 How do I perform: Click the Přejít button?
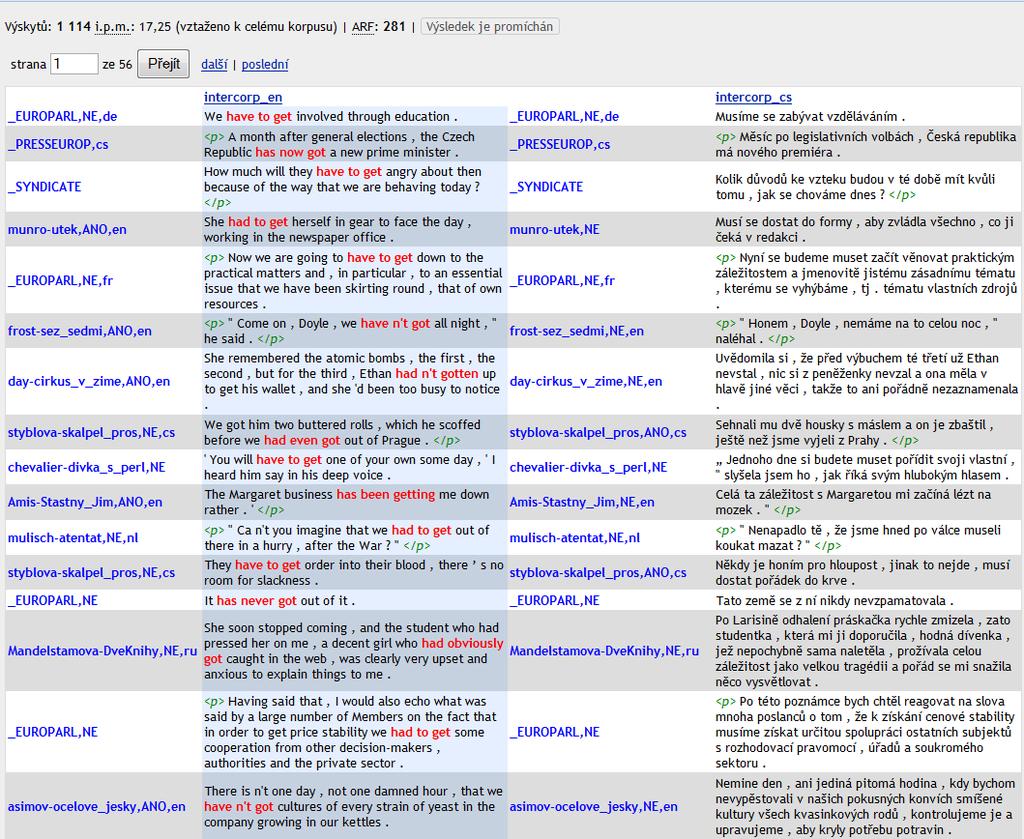click(163, 64)
